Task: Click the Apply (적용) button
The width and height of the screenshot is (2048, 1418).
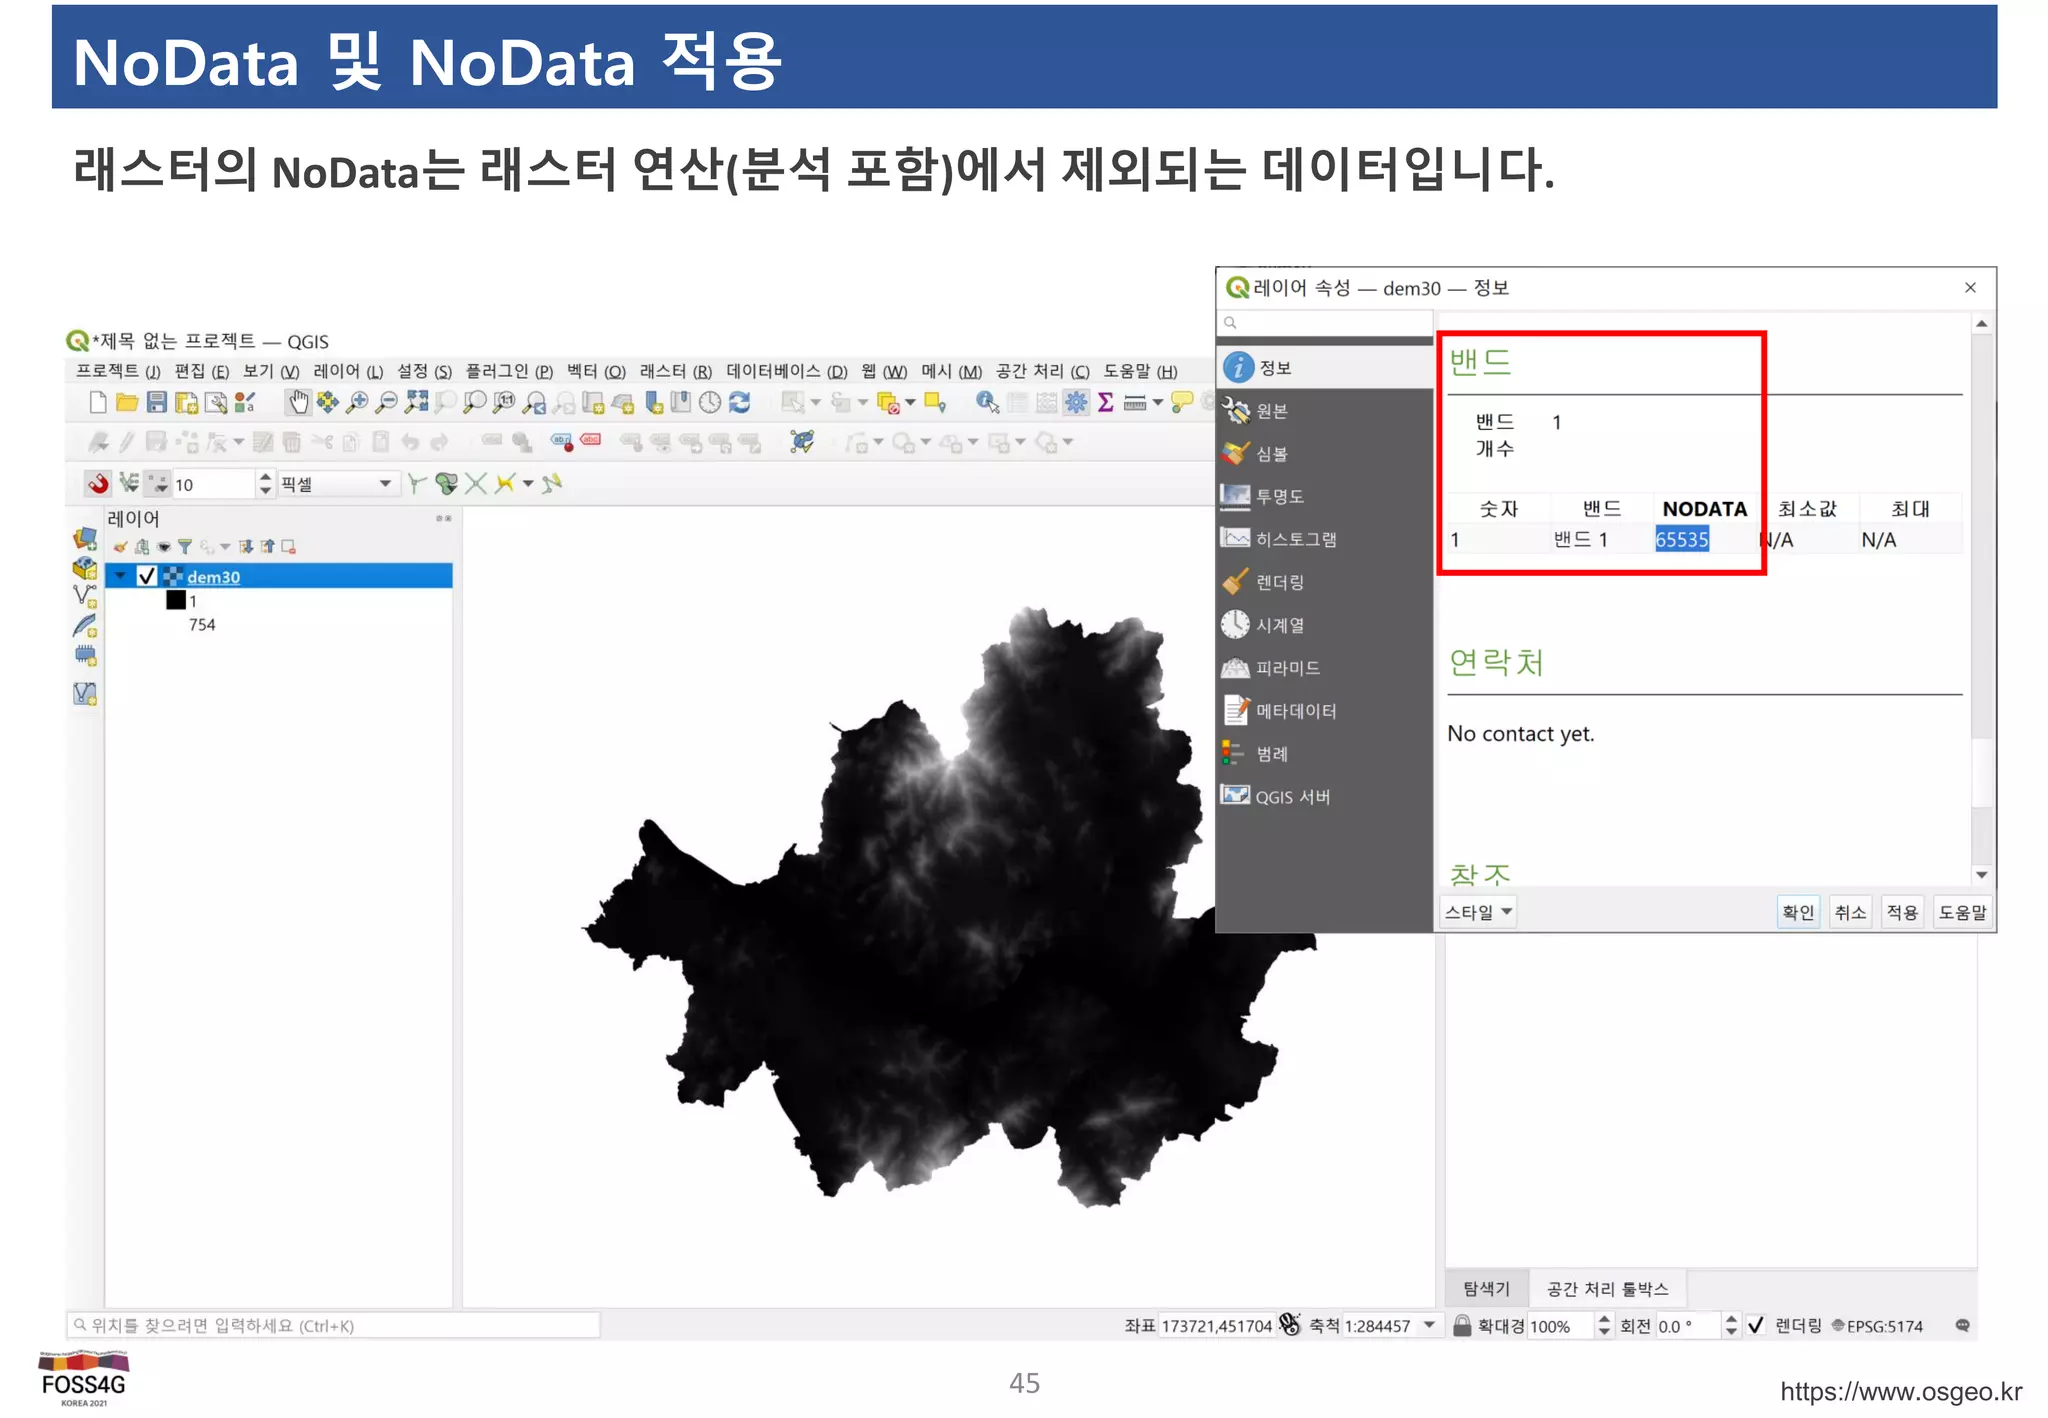Action: click(x=1902, y=912)
